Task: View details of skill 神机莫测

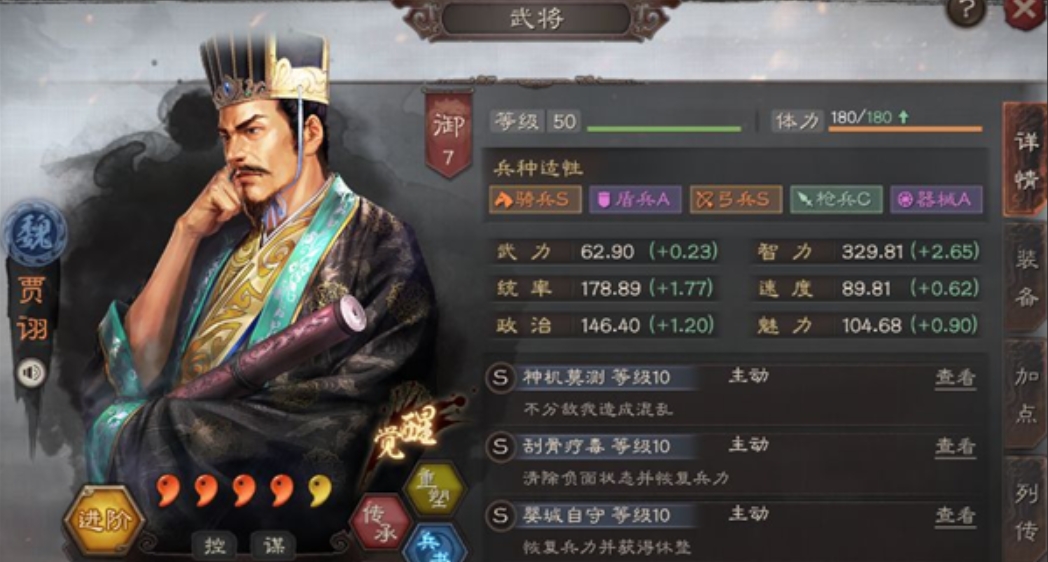Action: click(x=955, y=378)
